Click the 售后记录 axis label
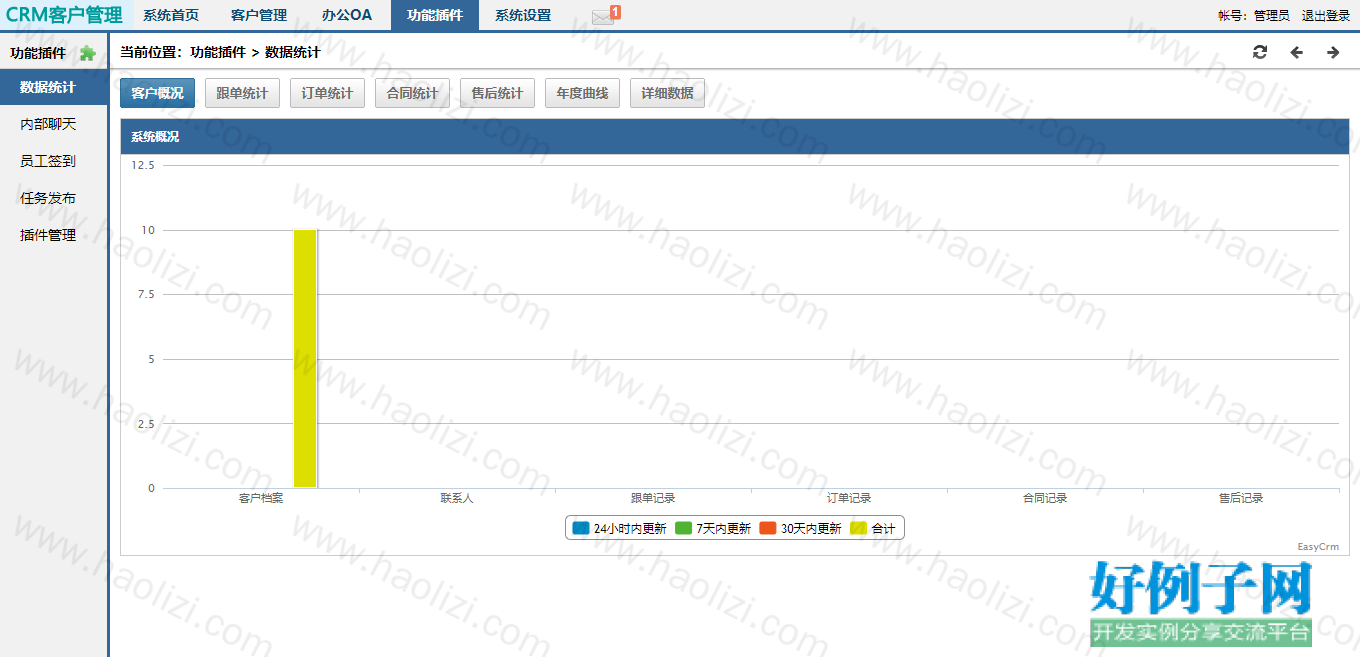This screenshot has height=657, width=1360. [1241, 498]
